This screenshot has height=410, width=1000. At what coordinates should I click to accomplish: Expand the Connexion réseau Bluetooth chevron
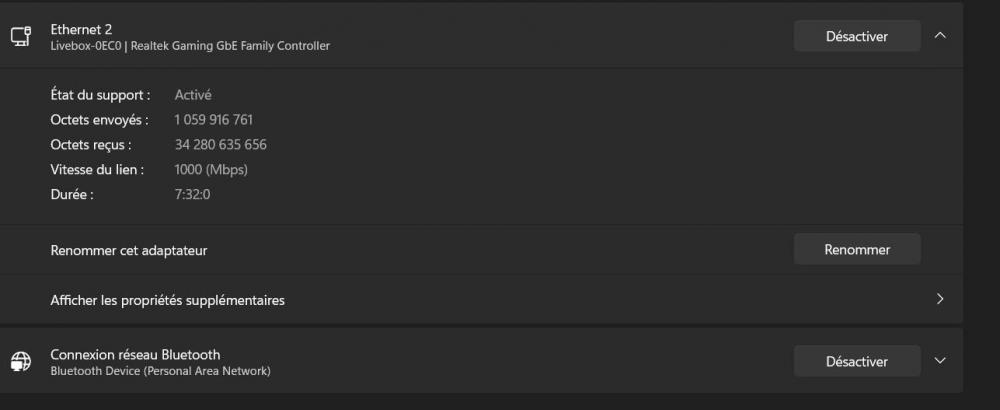tap(939, 361)
